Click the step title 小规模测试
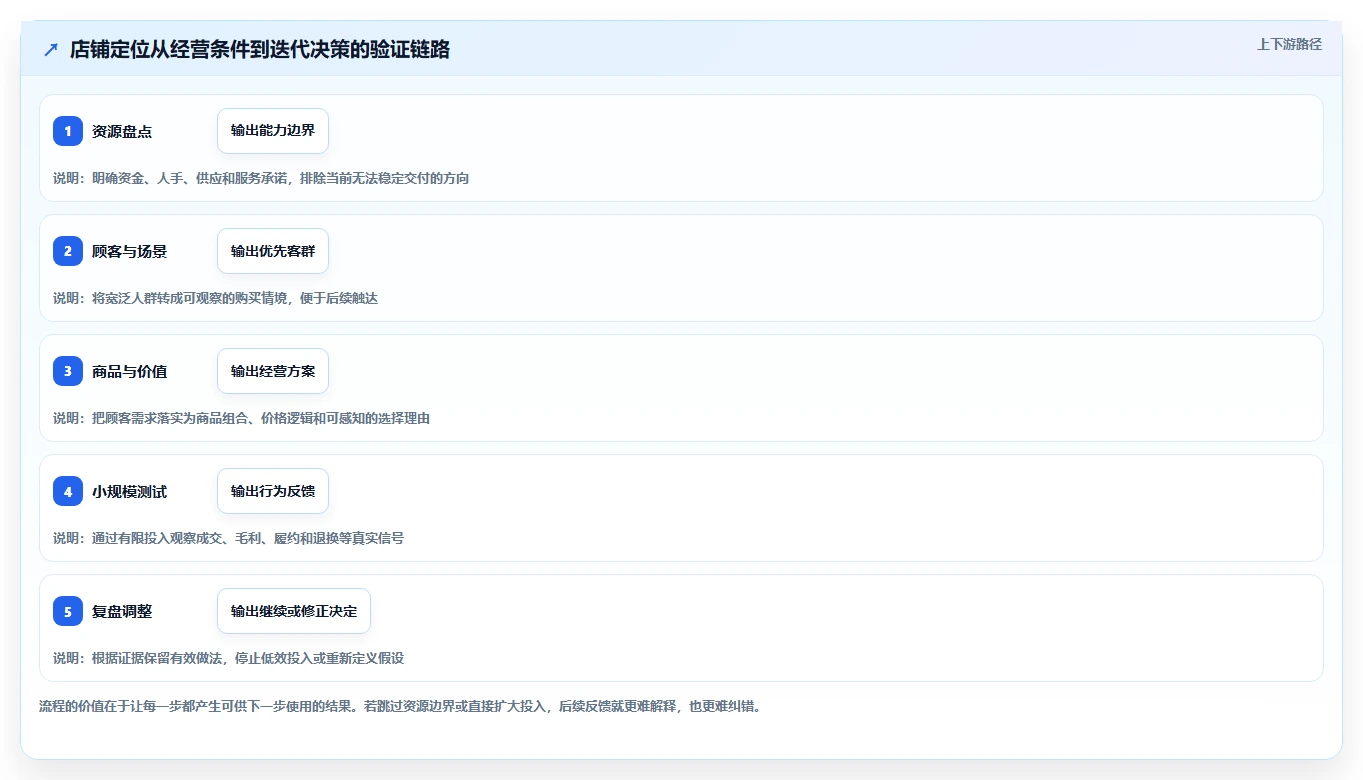Screen dimensions: 1363x780 click(x=130, y=491)
